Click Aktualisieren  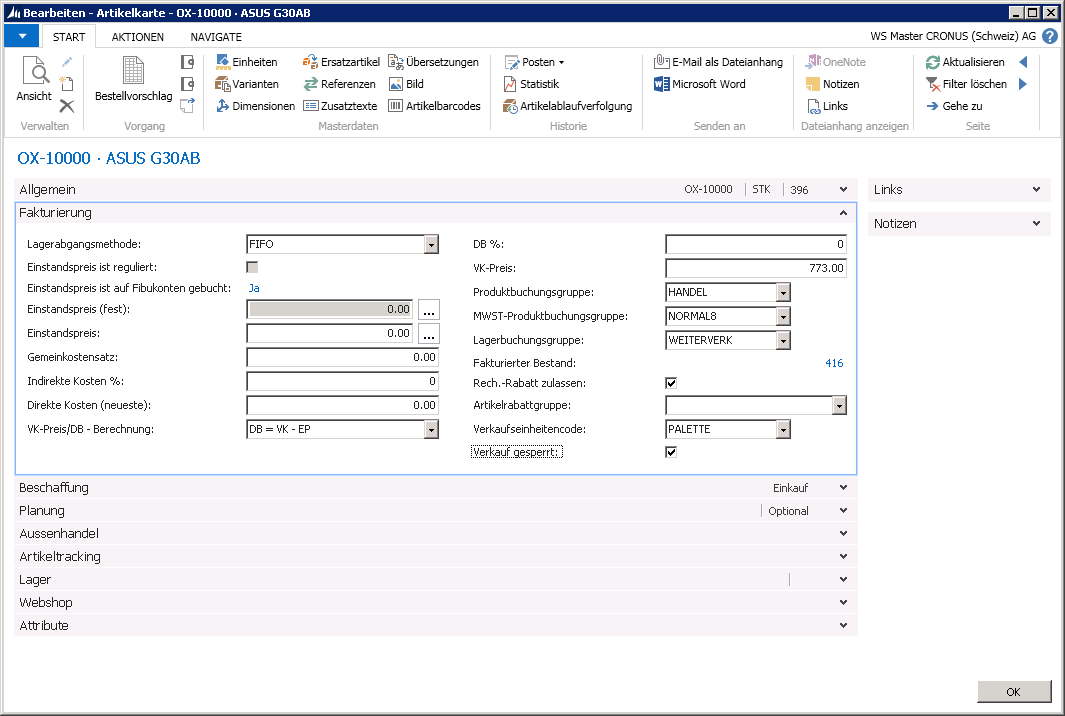click(964, 62)
